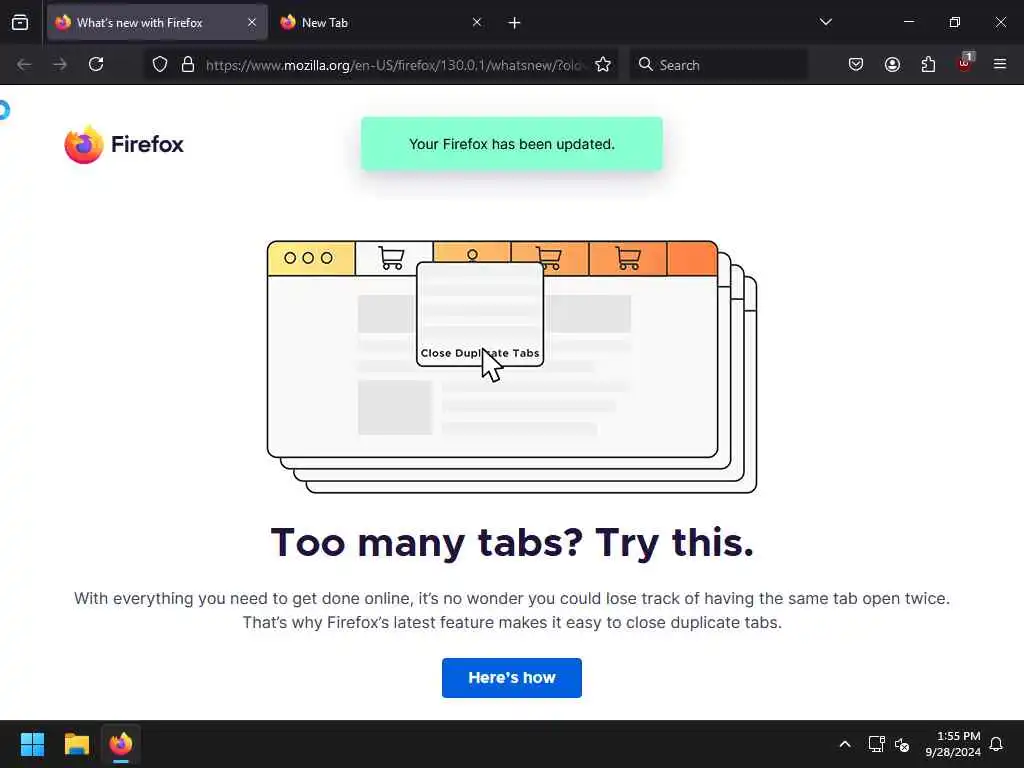Go forward one page
The height and width of the screenshot is (768, 1024).
coord(59,65)
